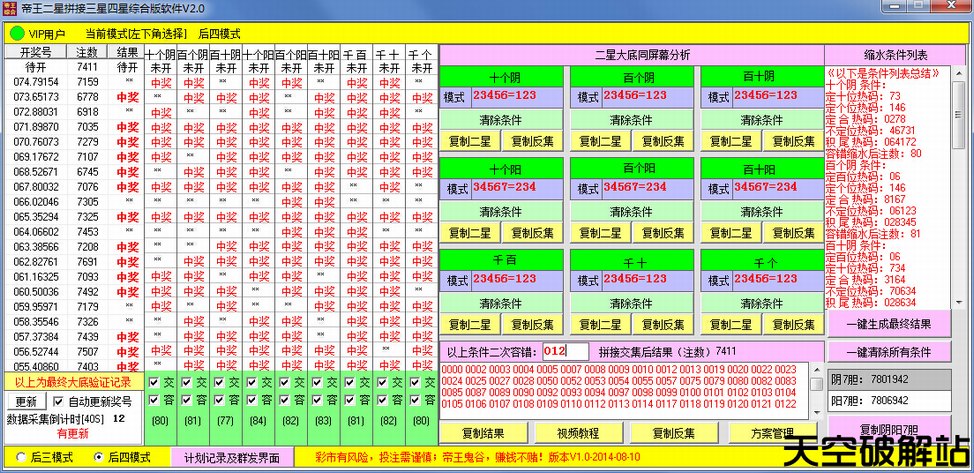
Task: Click the app icon in the title bar
Action: point(11,9)
